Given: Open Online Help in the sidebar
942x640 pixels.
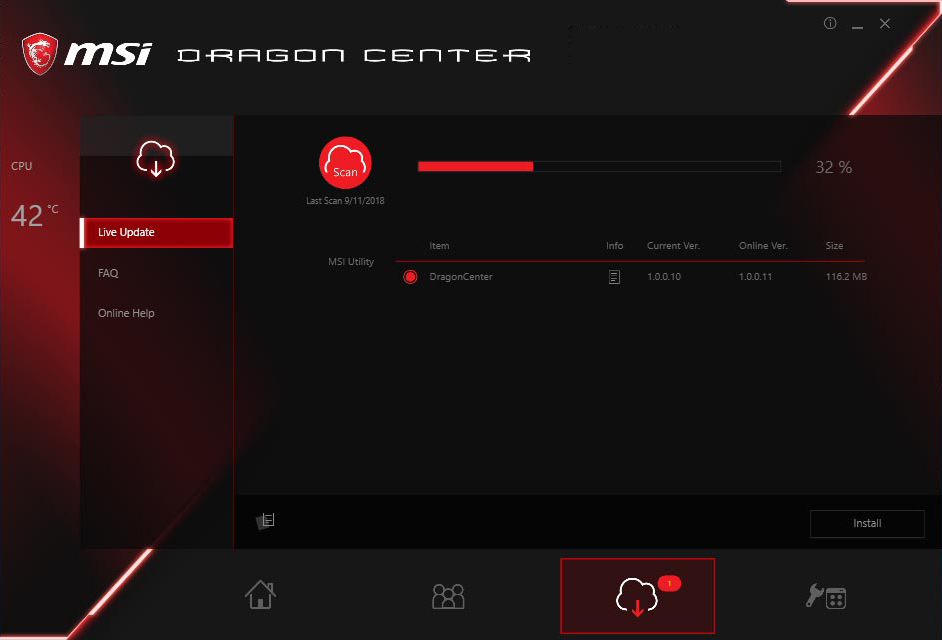Looking at the screenshot, I should click(126, 313).
